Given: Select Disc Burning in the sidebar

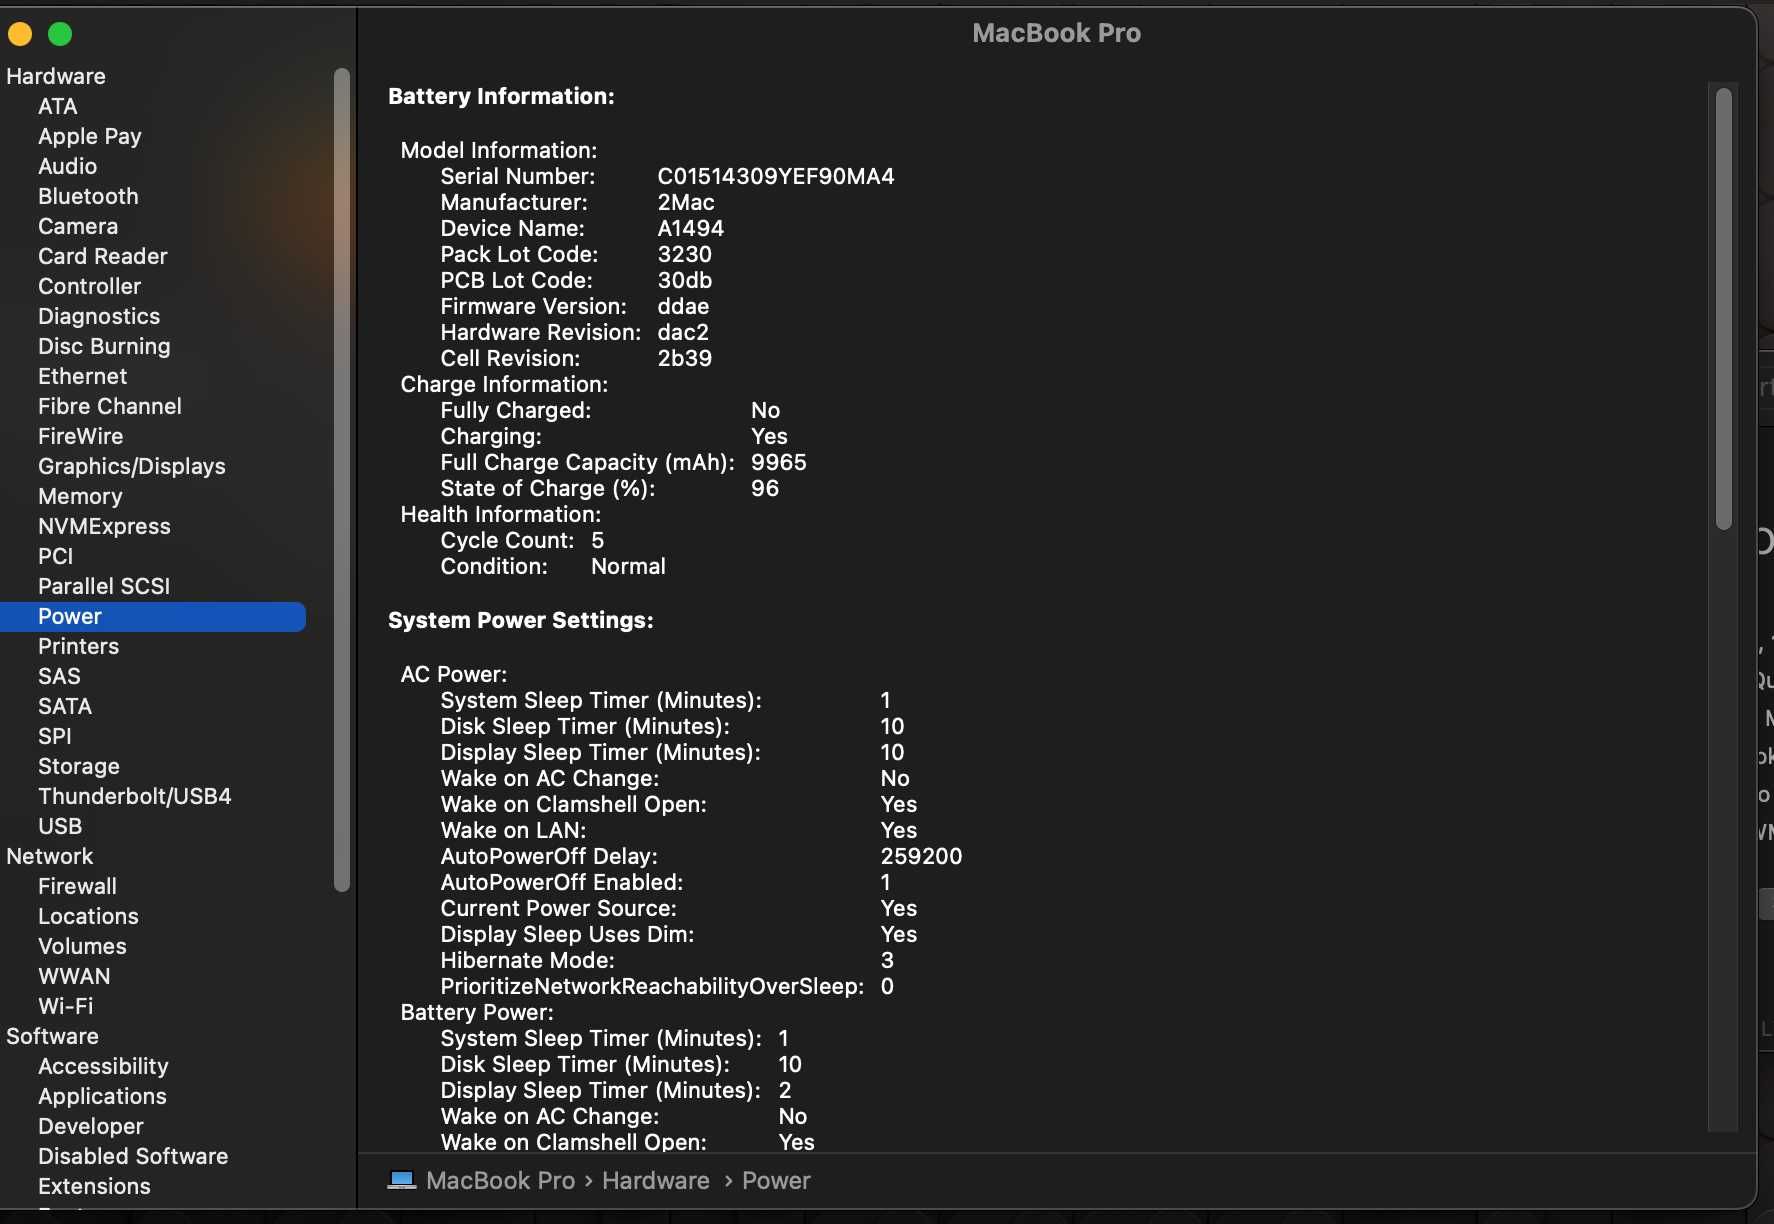Looking at the screenshot, I should coord(104,346).
